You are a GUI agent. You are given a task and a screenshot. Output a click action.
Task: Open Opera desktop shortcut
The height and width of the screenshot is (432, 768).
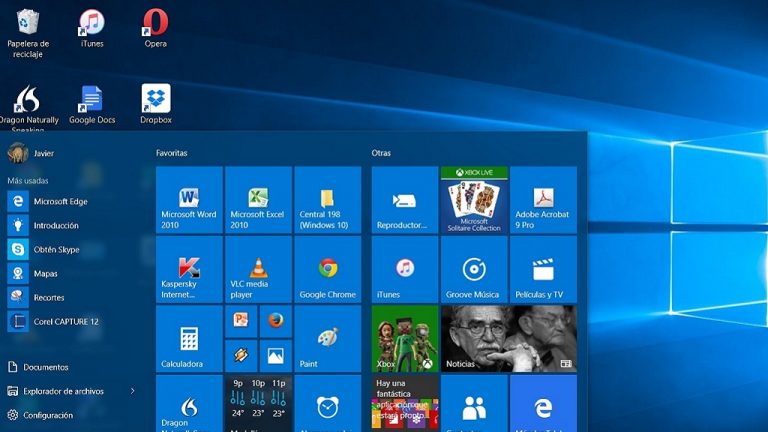coord(156,28)
